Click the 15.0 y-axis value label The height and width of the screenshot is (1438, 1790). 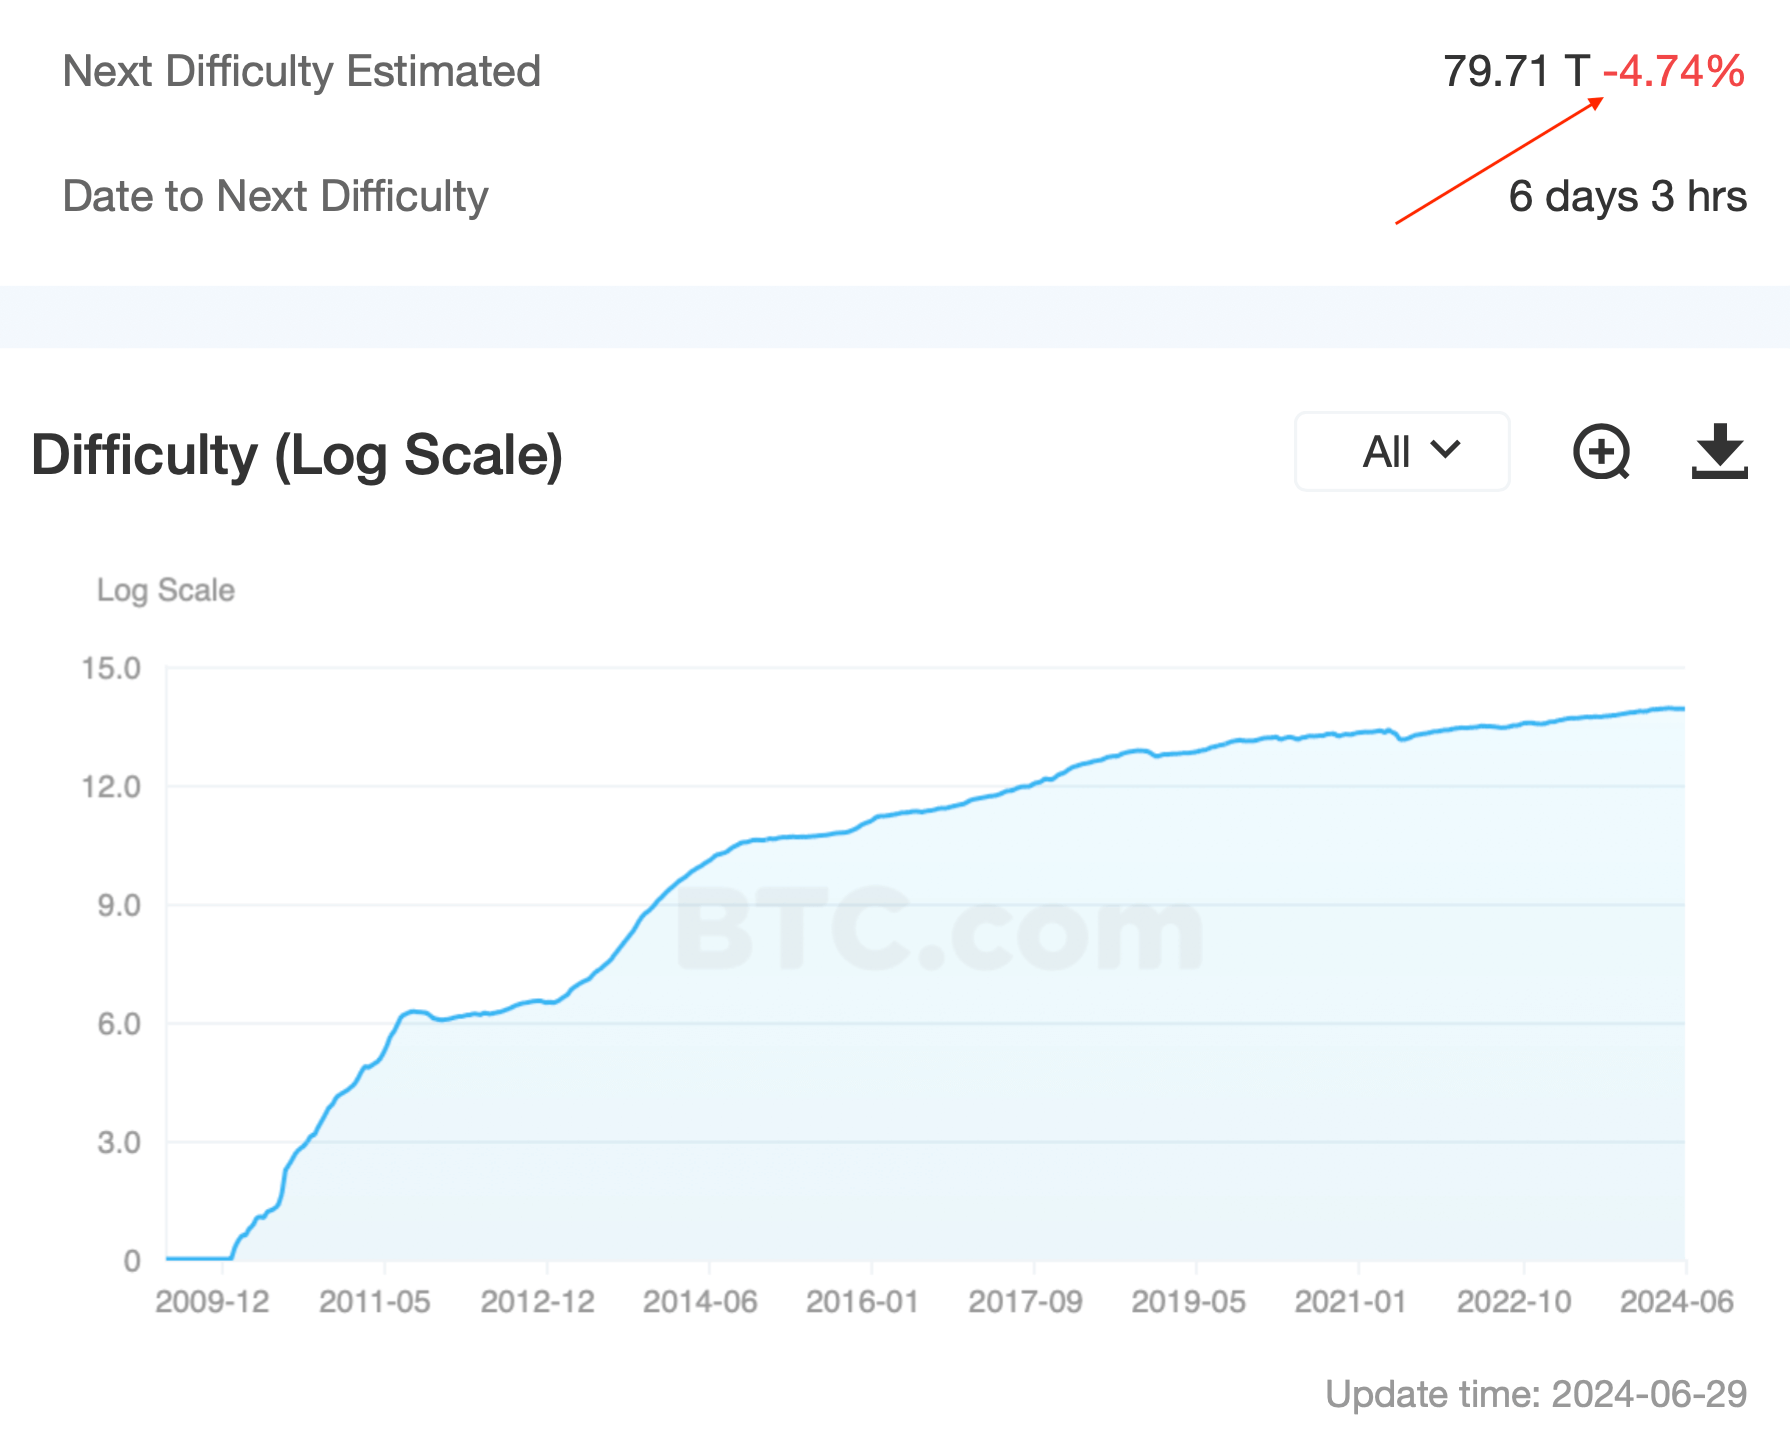[x=111, y=668]
